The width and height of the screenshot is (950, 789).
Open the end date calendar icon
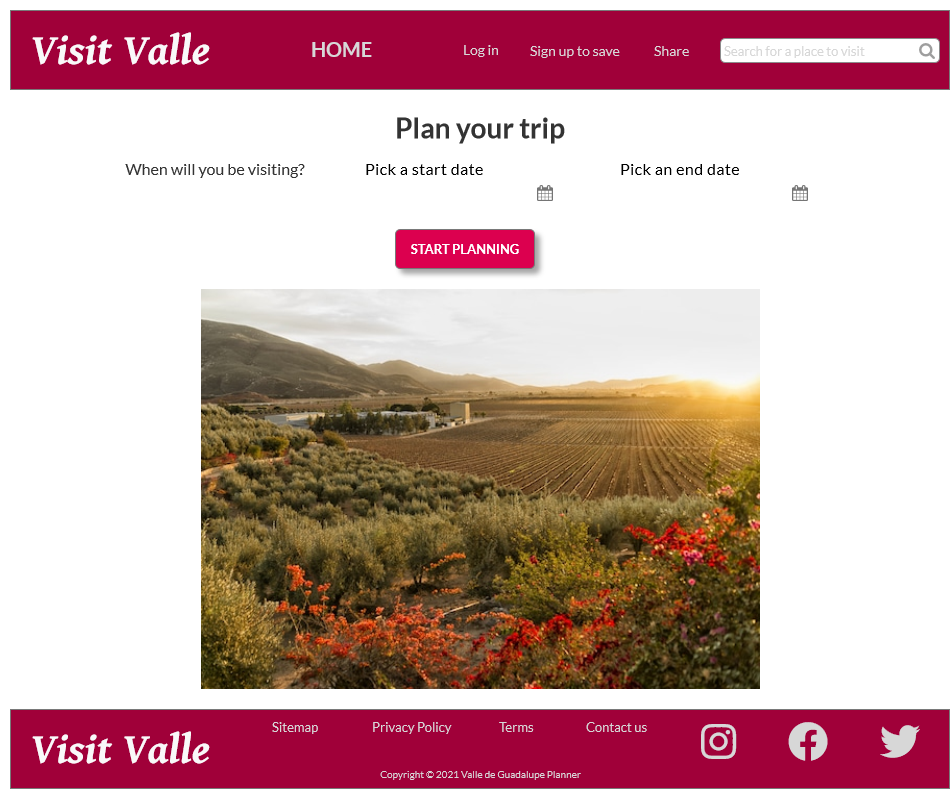coord(800,193)
